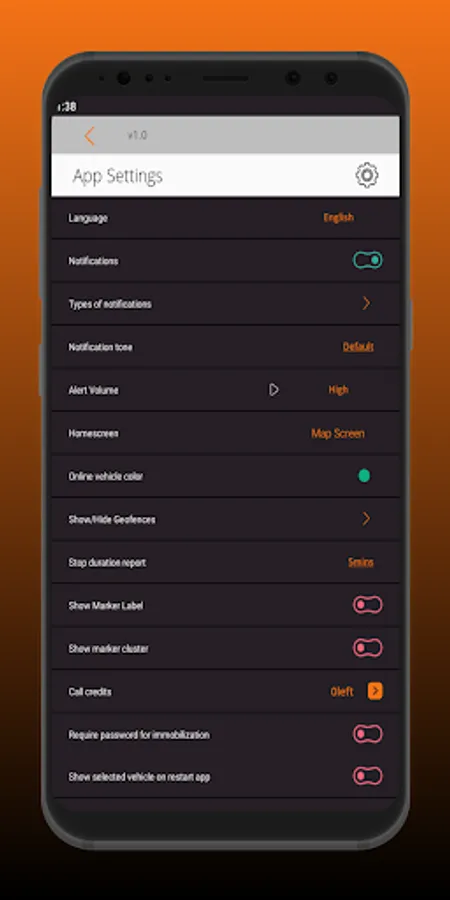Tap the App Settings title
Viewport: 450px width, 900px height.
[x=118, y=176]
